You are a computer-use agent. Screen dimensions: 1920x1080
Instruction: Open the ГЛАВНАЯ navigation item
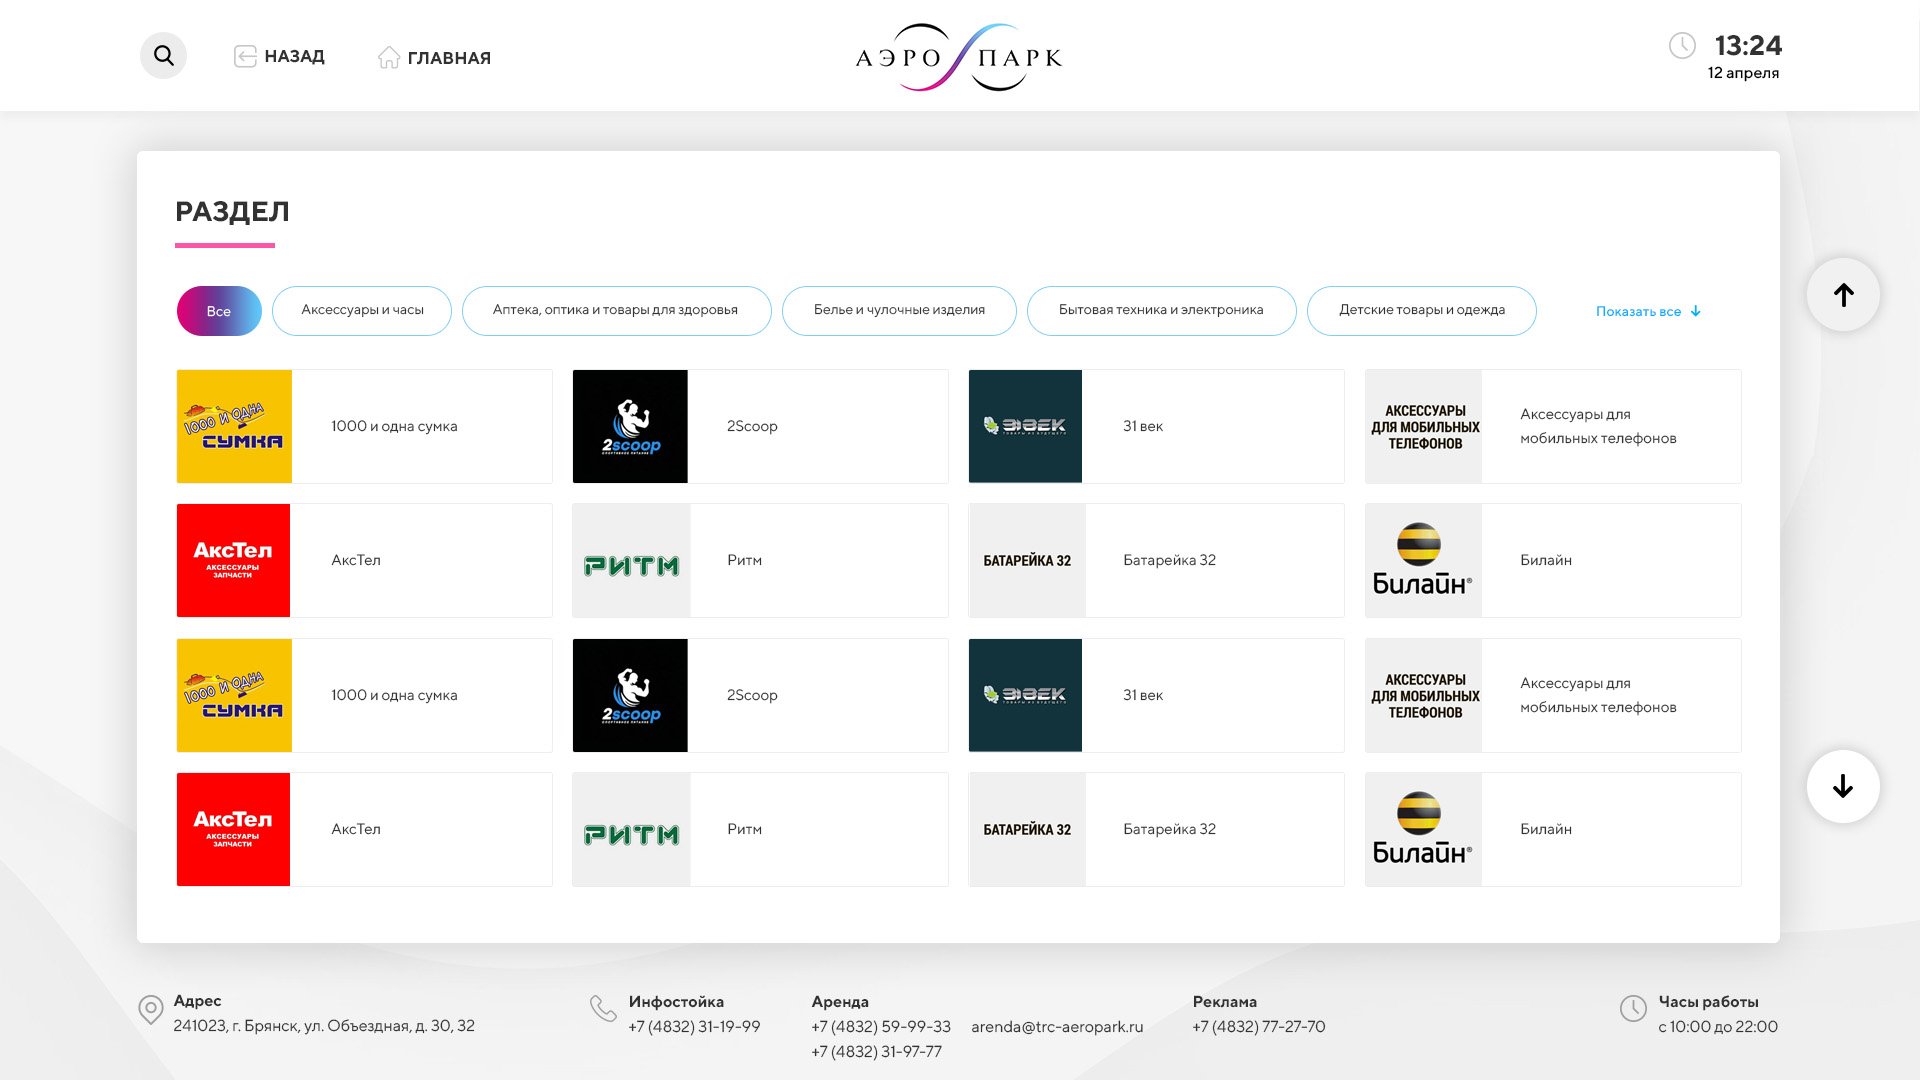[448, 57]
